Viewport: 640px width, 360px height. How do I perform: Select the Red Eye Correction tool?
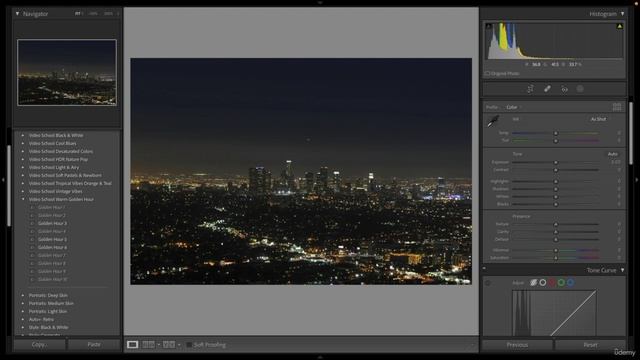pyautogui.click(x=564, y=89)
